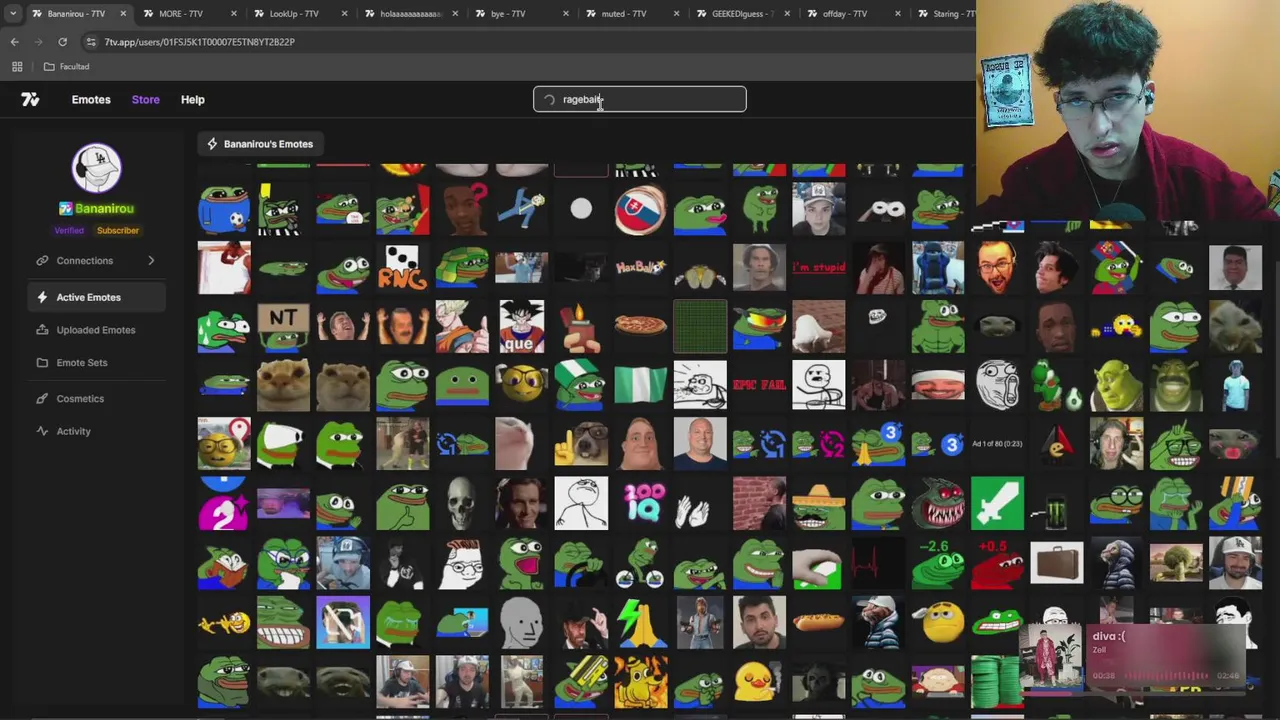Select the brick wall emote

click(x=759, y=503)
